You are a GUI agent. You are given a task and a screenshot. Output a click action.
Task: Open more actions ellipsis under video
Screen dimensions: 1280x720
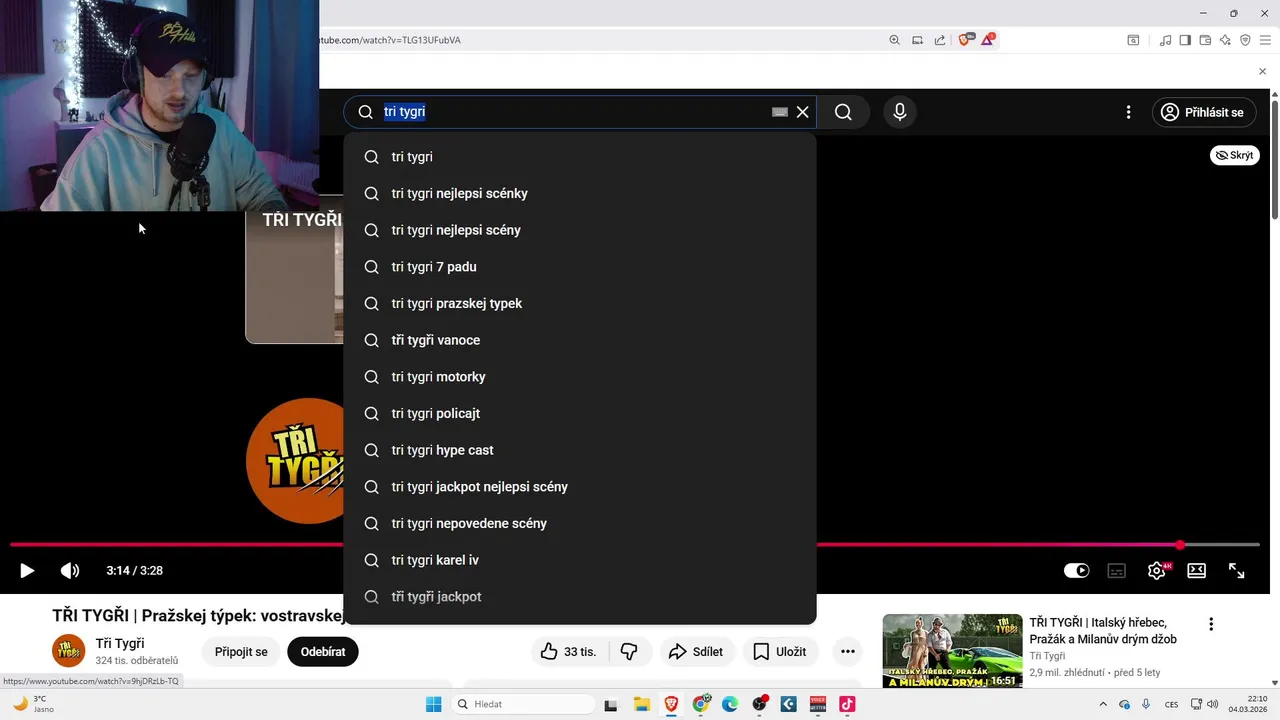(848, 652)
